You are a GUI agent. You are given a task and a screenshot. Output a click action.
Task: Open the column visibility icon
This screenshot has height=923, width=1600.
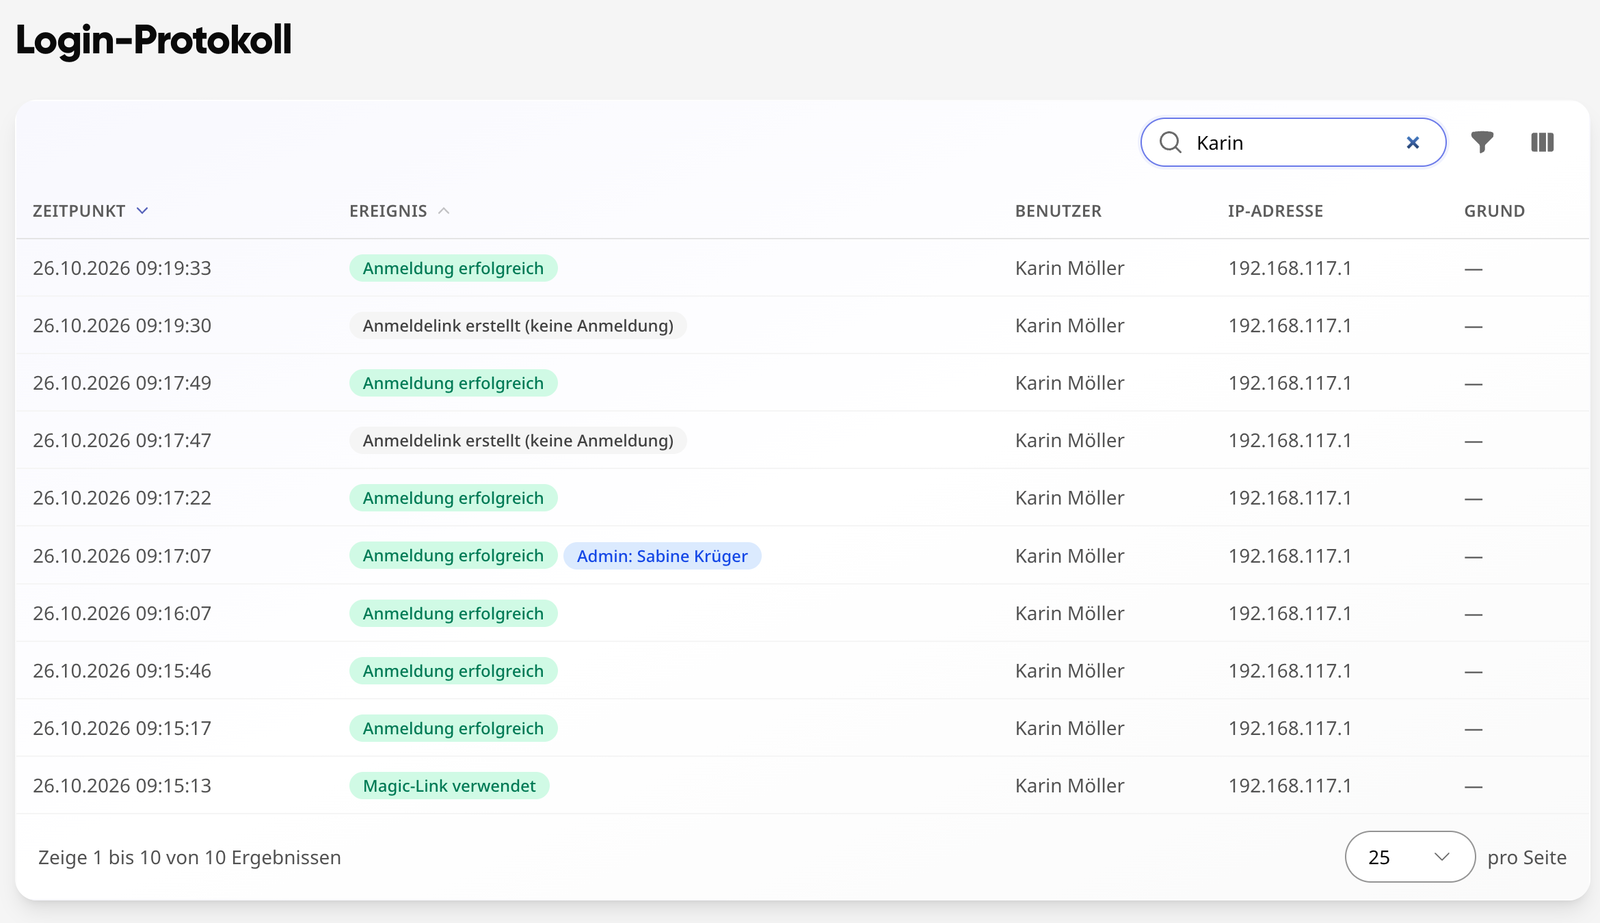tap(1542, 143)
